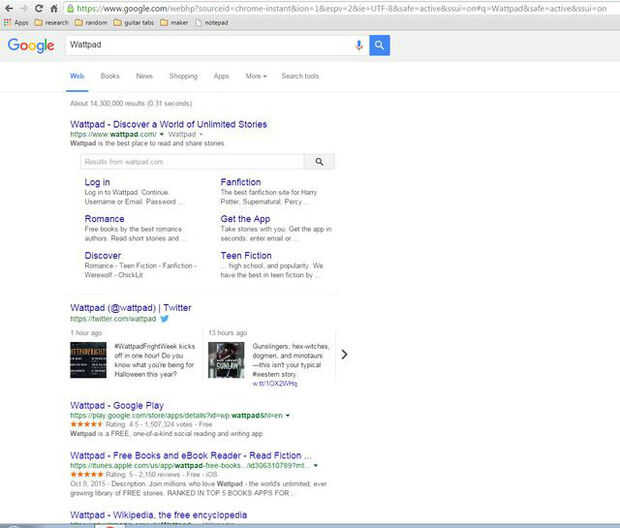
Task: Open the Apps grid in bookmarks bar
Action: [x=16, y=23]
